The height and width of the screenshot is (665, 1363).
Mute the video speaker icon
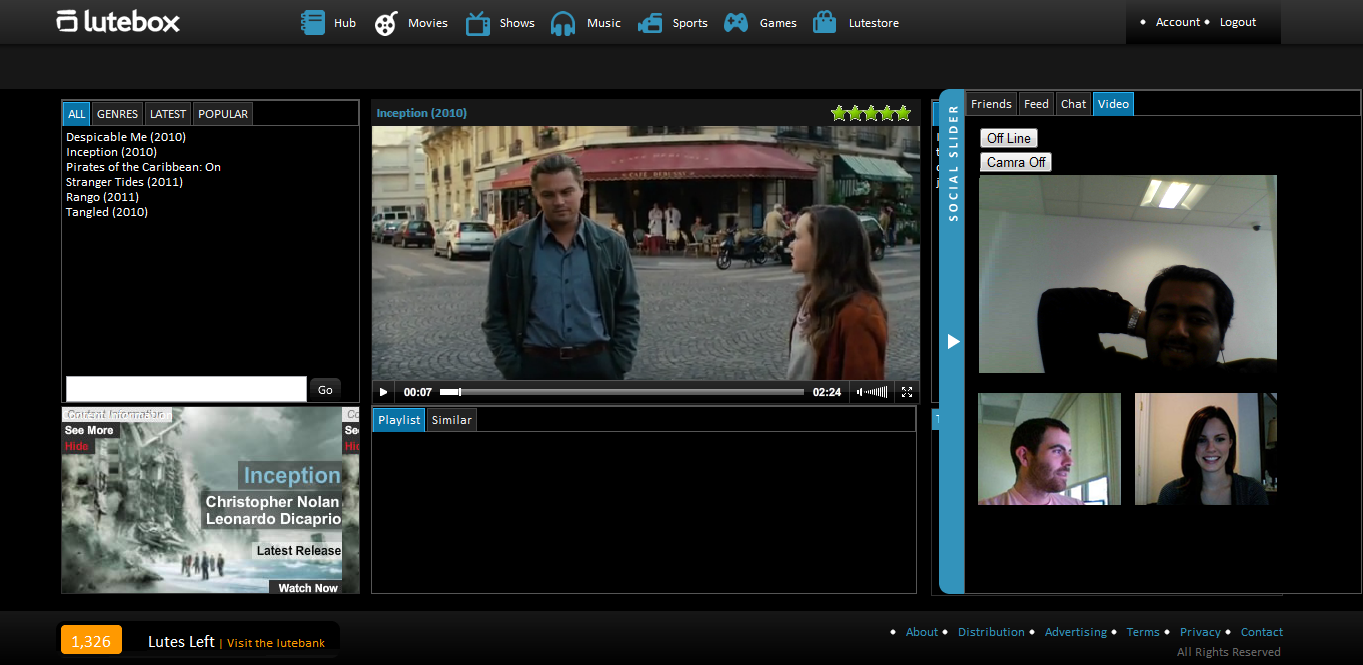tap(860, 392)
